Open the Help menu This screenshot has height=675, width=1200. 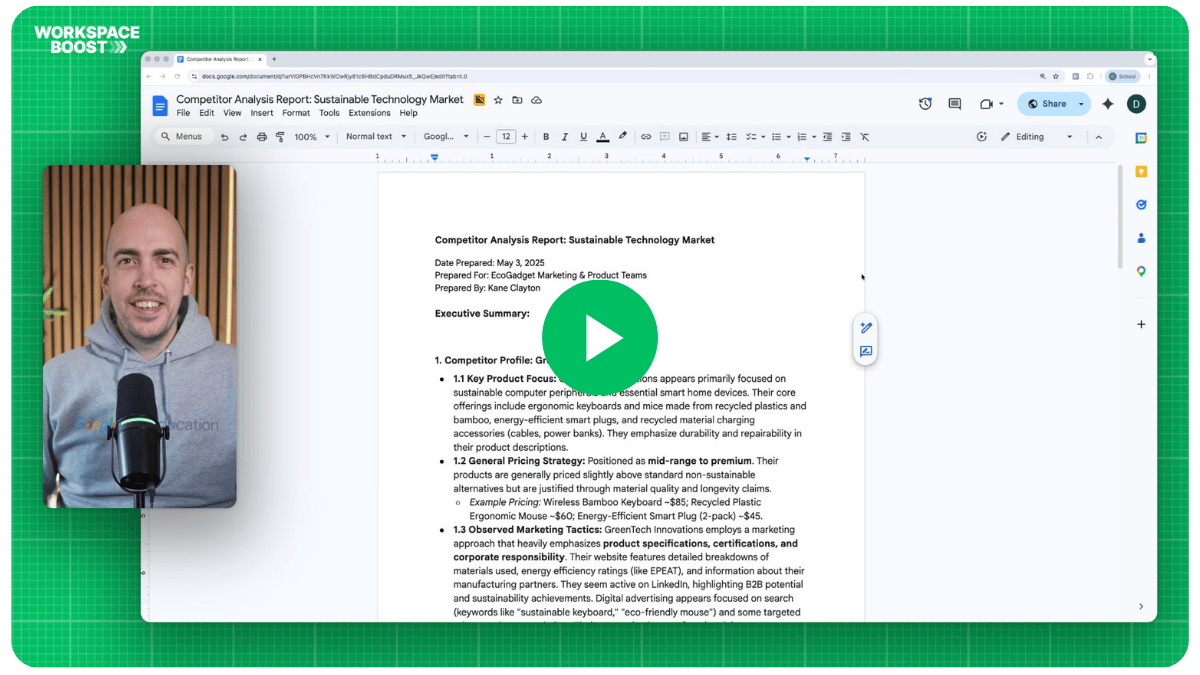click(408, 113)
